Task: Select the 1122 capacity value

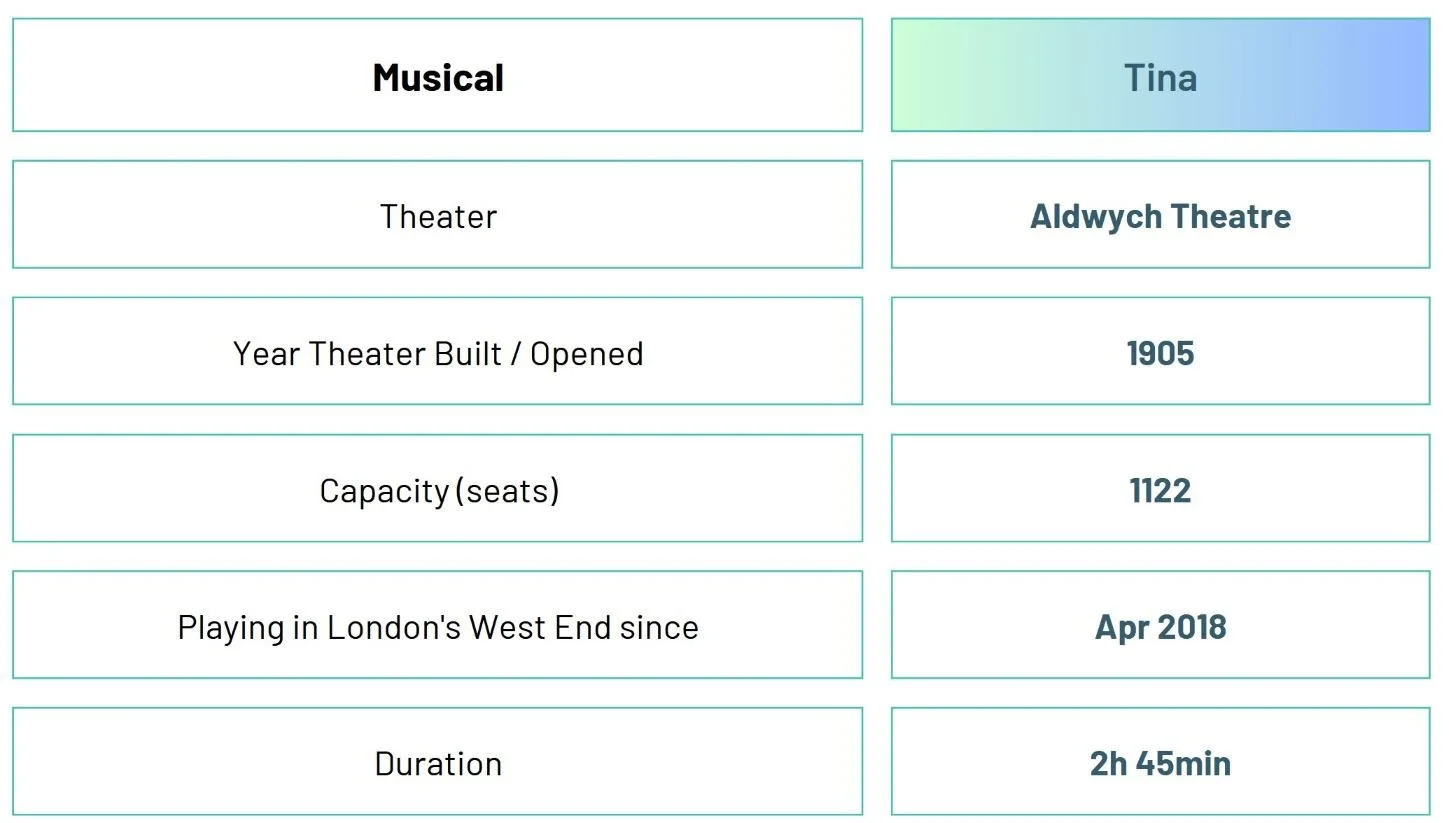Action: (x=1160, y=489)
